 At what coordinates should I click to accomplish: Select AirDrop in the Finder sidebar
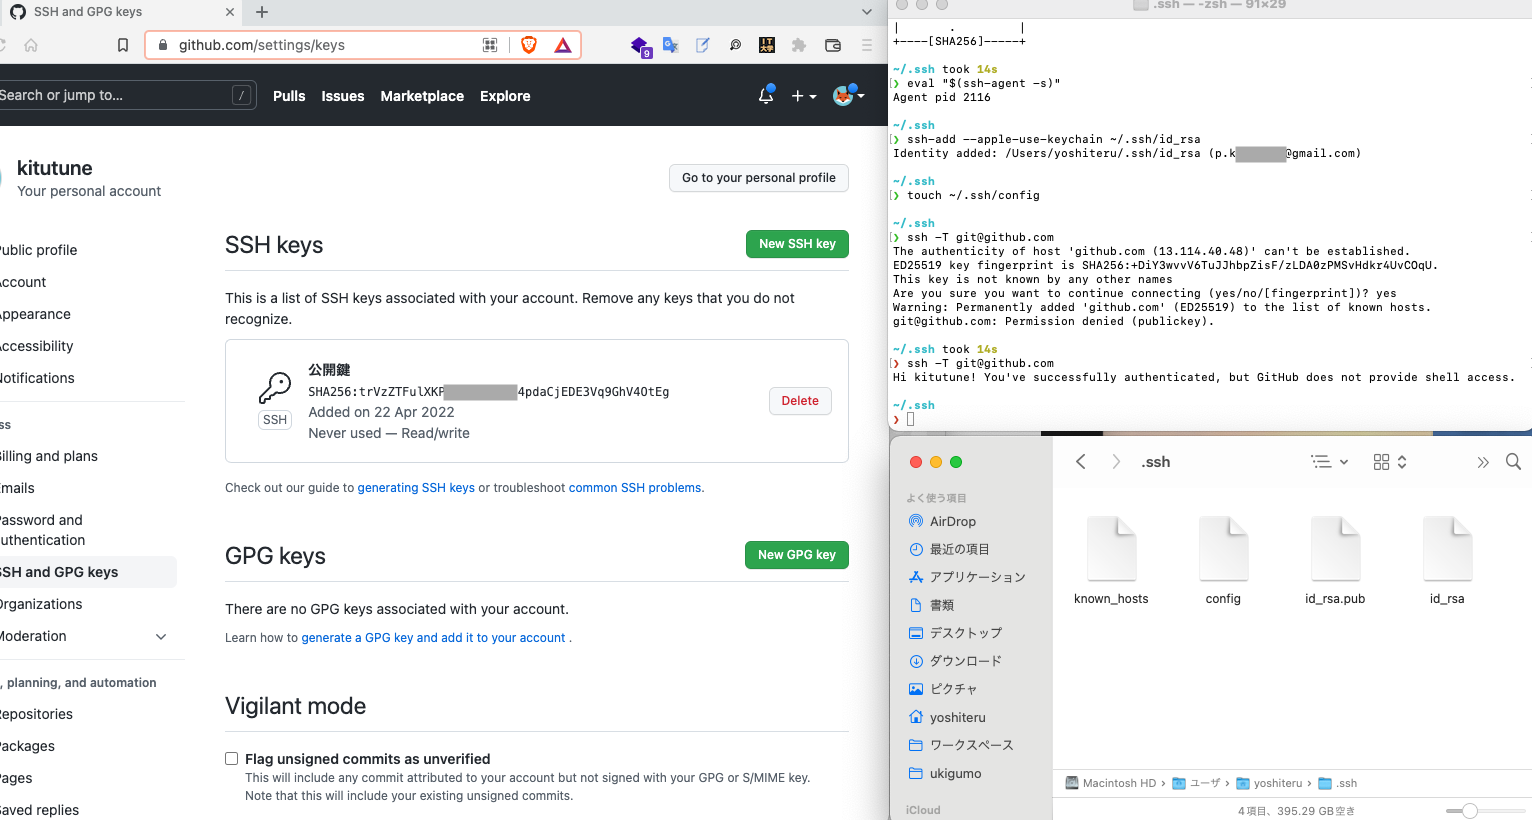[950, 521]
